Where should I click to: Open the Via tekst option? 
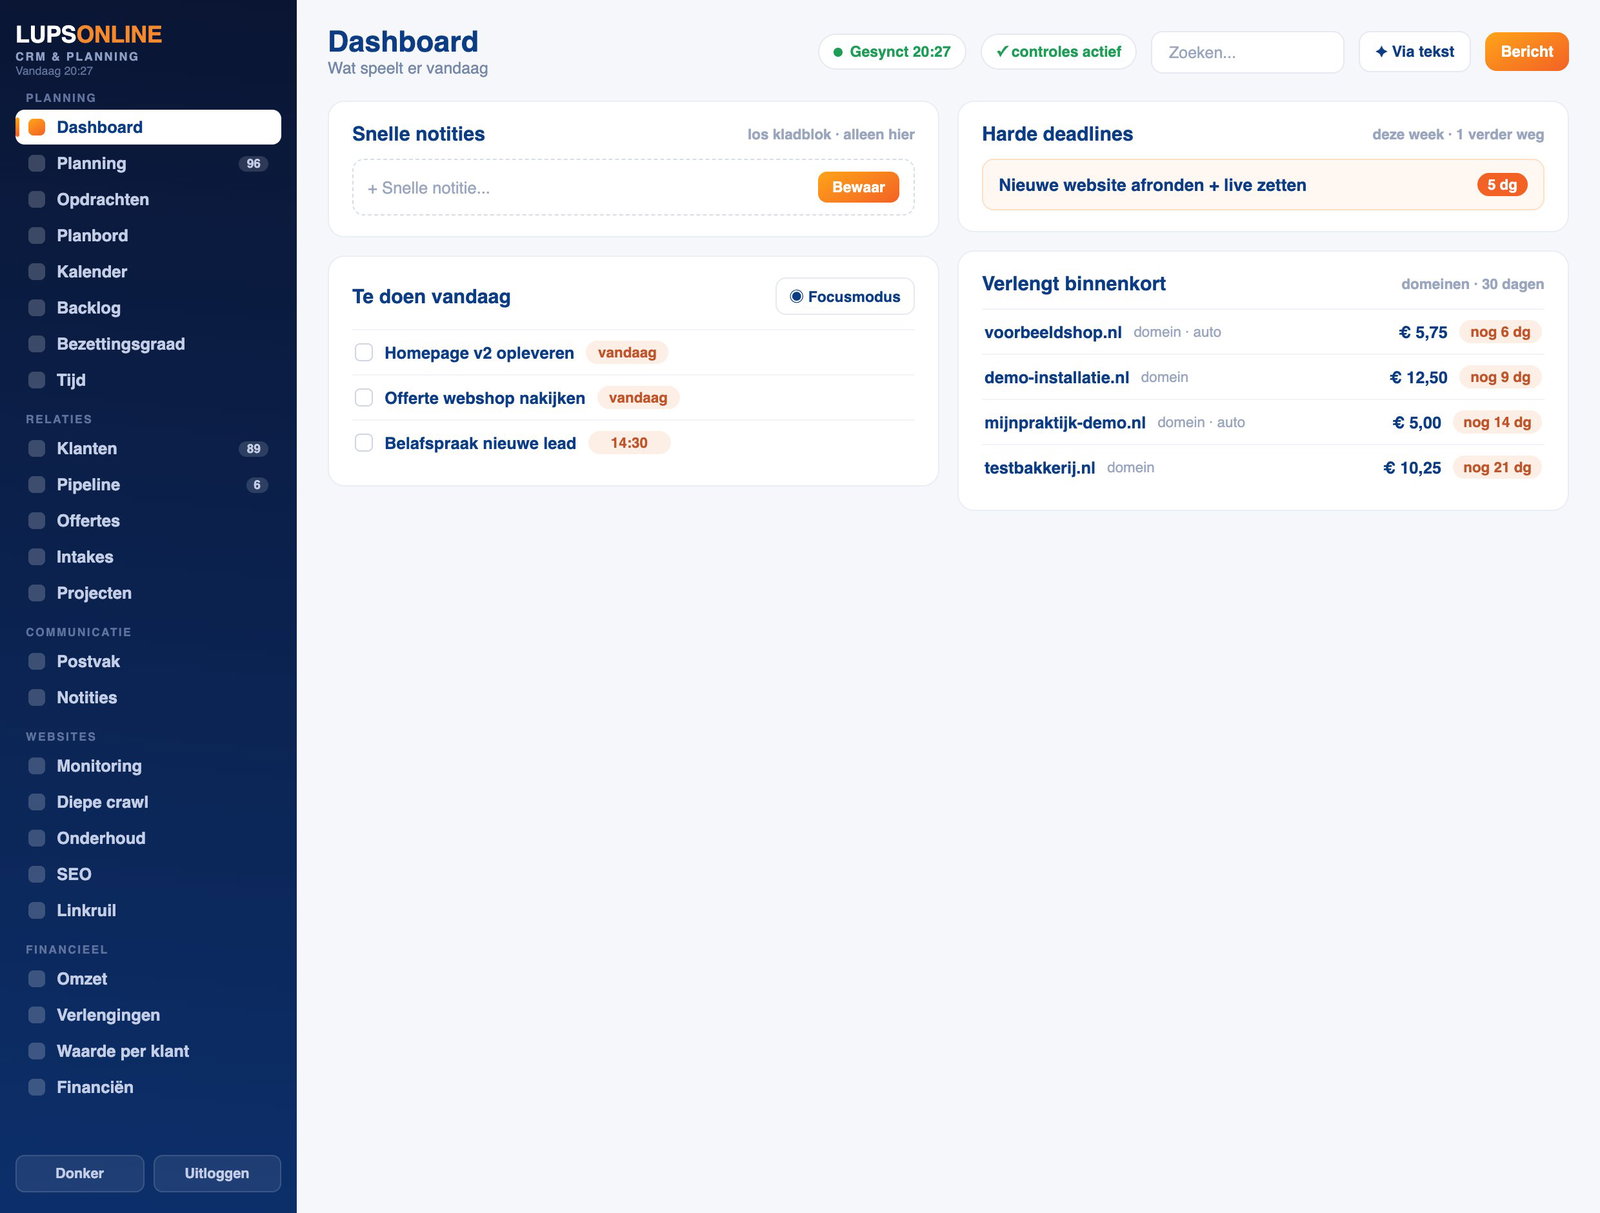point(1414,52)
